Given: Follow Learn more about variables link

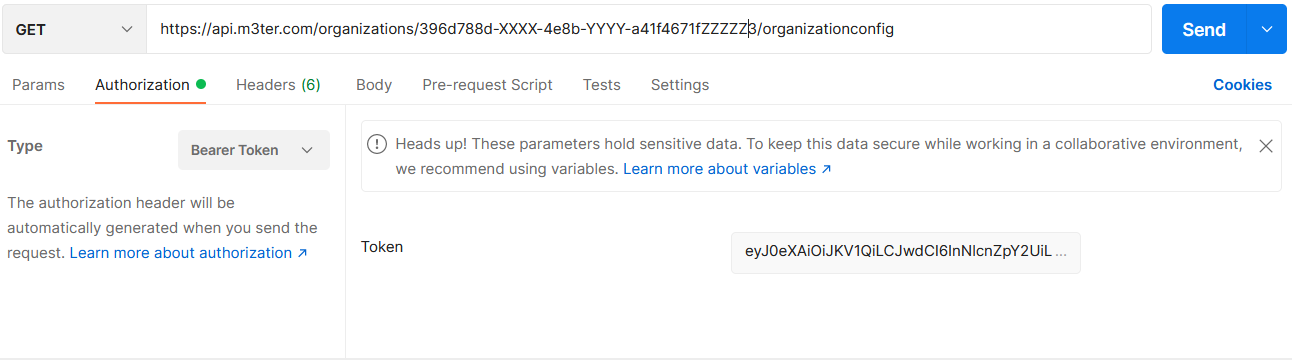Looking at the screenshot, I should click(720, 169).
